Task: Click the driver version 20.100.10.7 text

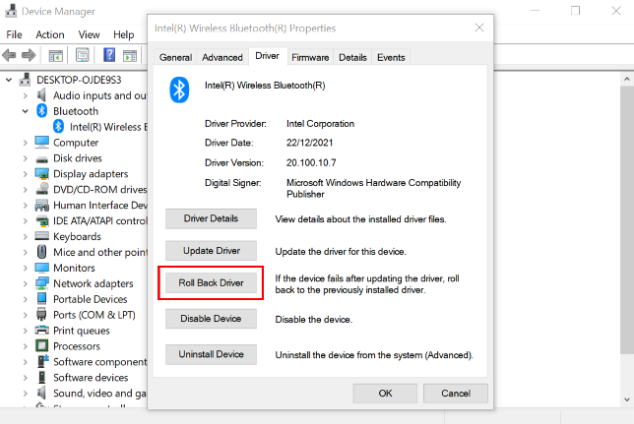Action: [x=311, y=163]
